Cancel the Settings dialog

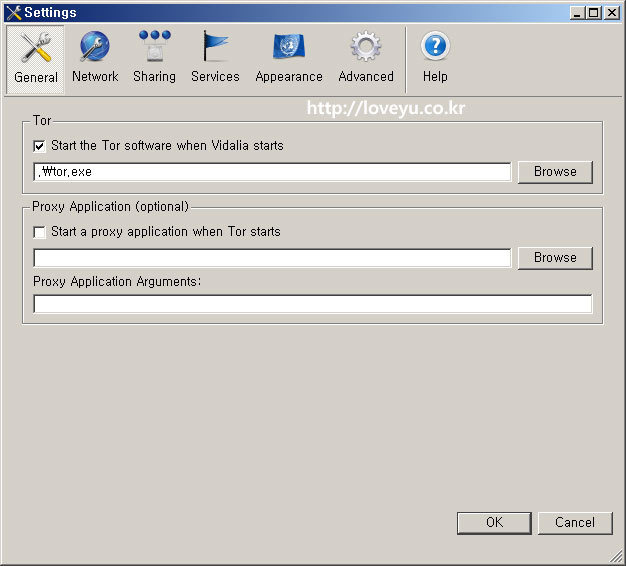[575, 523]
